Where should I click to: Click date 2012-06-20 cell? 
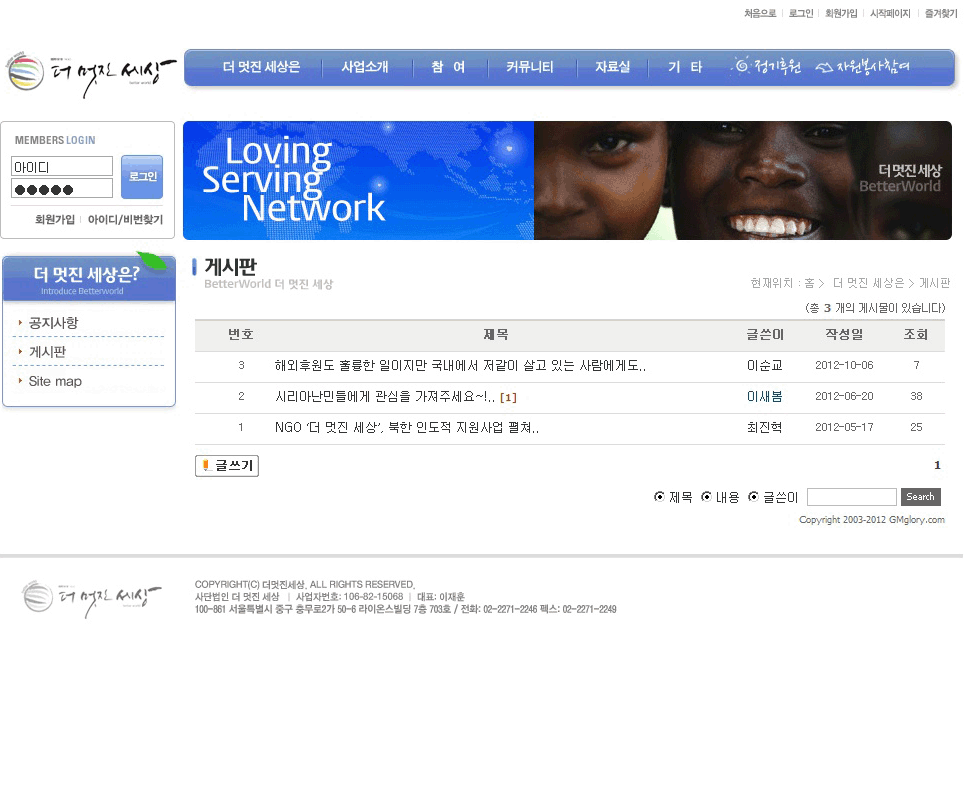pyautogui.click(x=844, y=396)
